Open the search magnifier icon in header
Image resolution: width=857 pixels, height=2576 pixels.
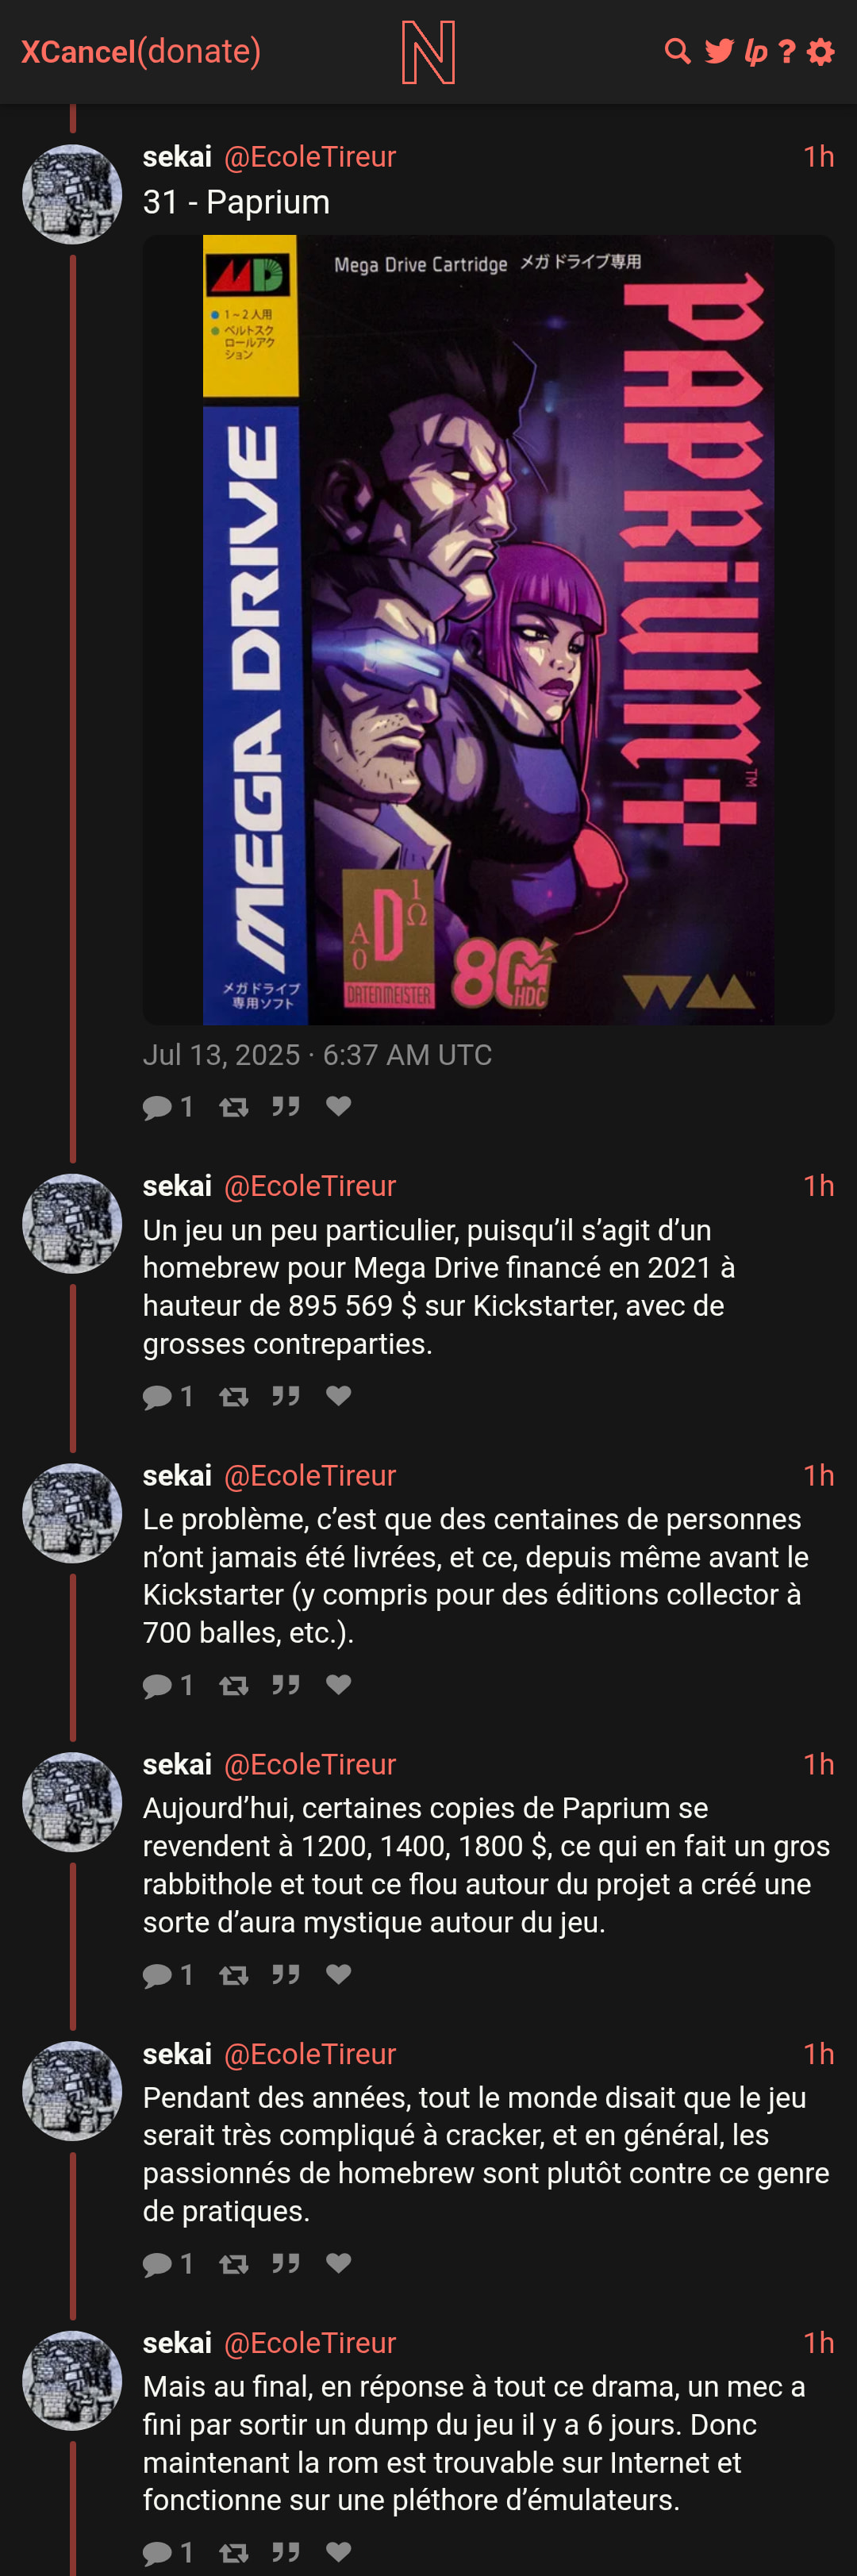[x=677, y=51]
